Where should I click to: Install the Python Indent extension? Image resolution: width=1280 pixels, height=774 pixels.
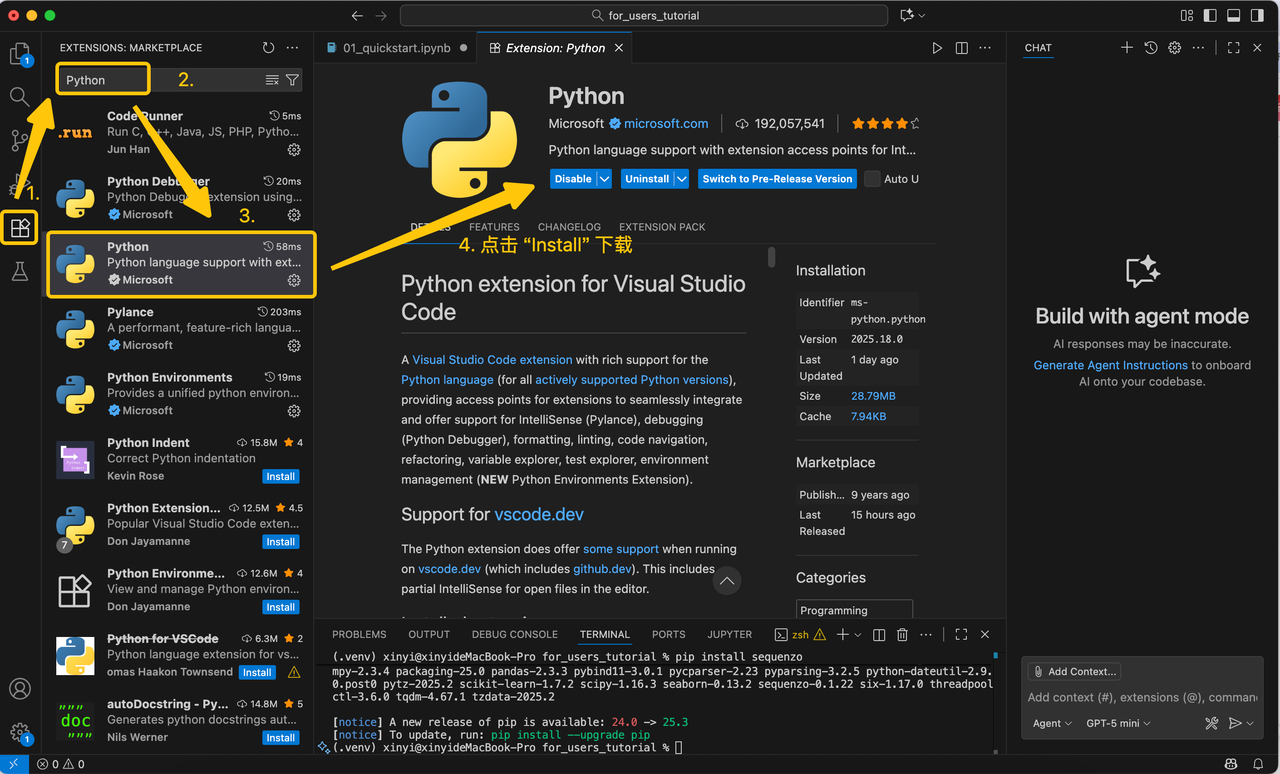coord(280,477)
